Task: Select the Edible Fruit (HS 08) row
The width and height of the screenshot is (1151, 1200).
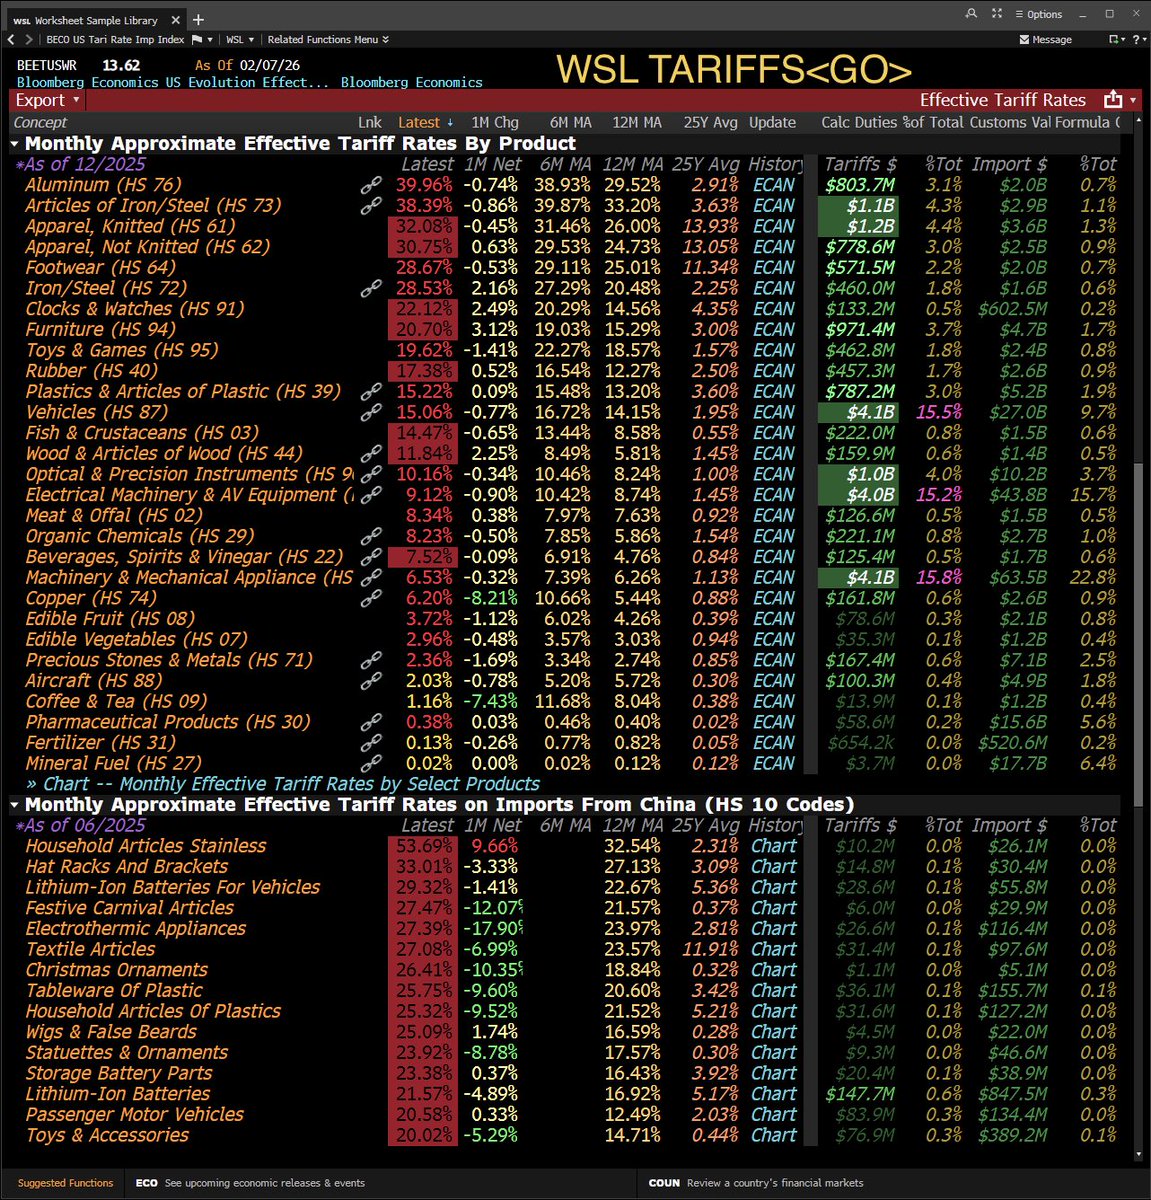Action: point(563,619)
